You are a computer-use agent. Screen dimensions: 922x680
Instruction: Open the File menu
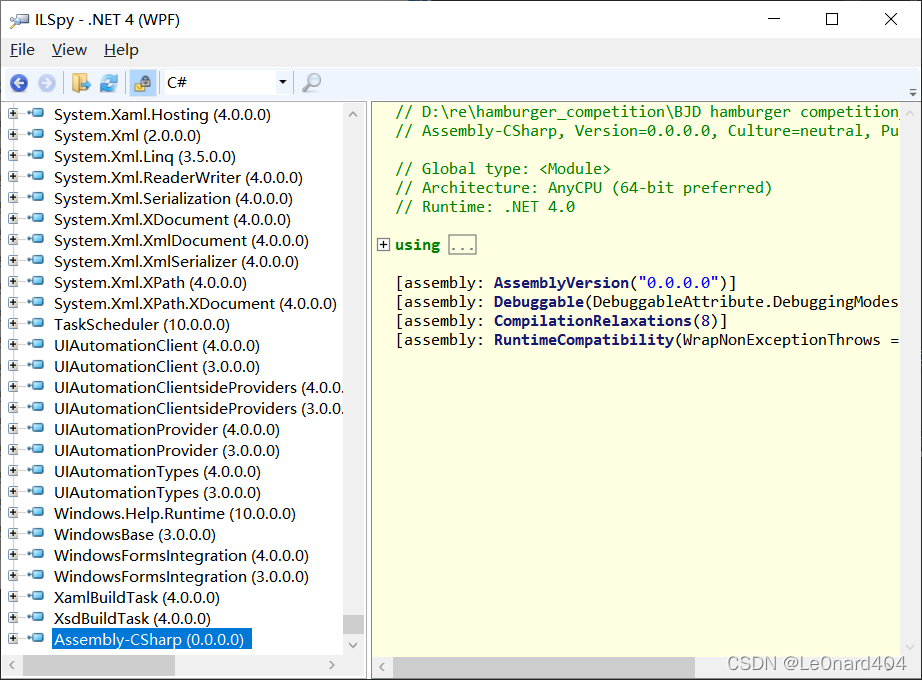click(22, 50)
